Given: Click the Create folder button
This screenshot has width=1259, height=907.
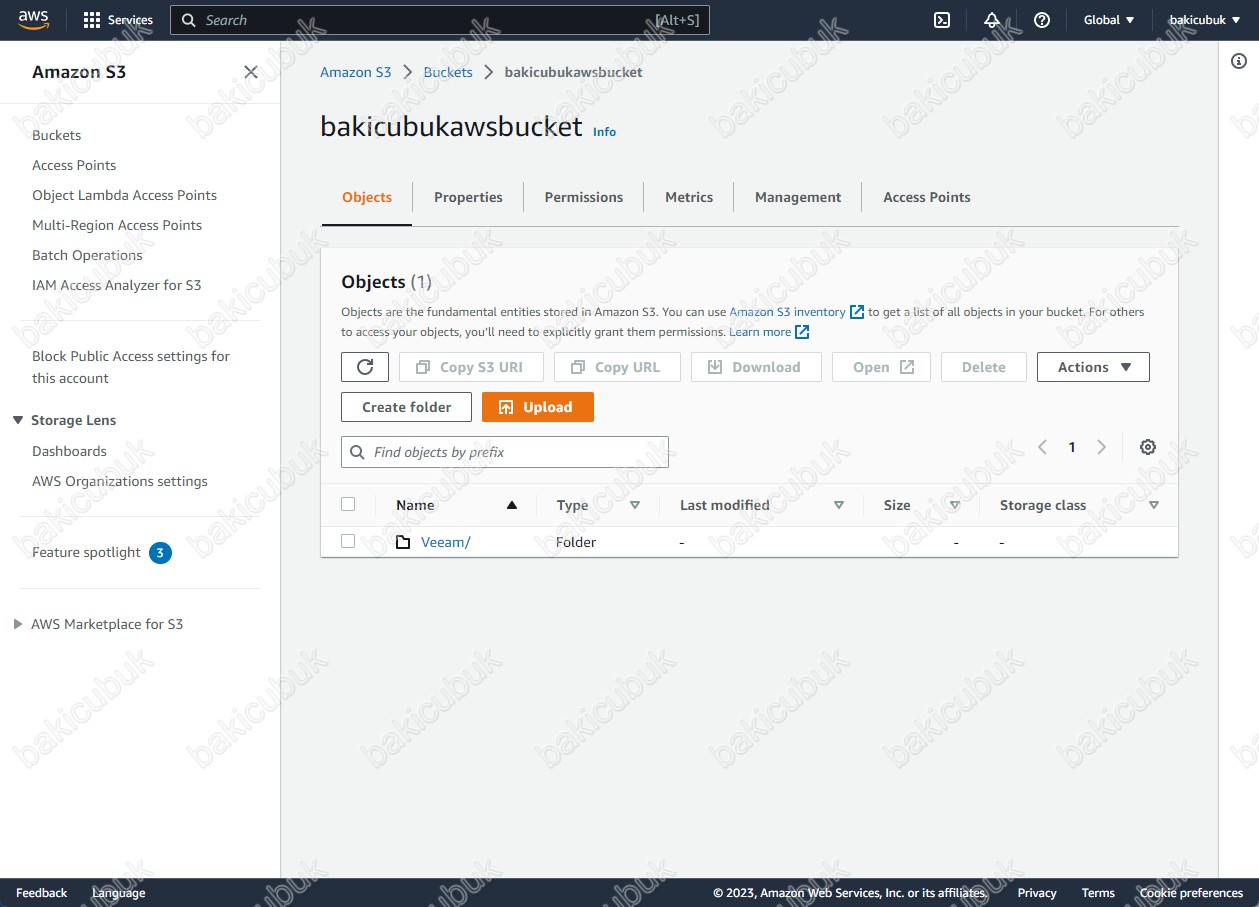Looking at the screenshot, I should click(407, 407).
